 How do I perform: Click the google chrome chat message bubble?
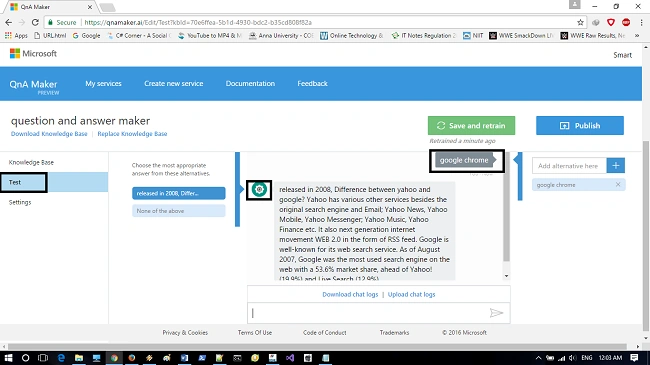pos(464,160)
